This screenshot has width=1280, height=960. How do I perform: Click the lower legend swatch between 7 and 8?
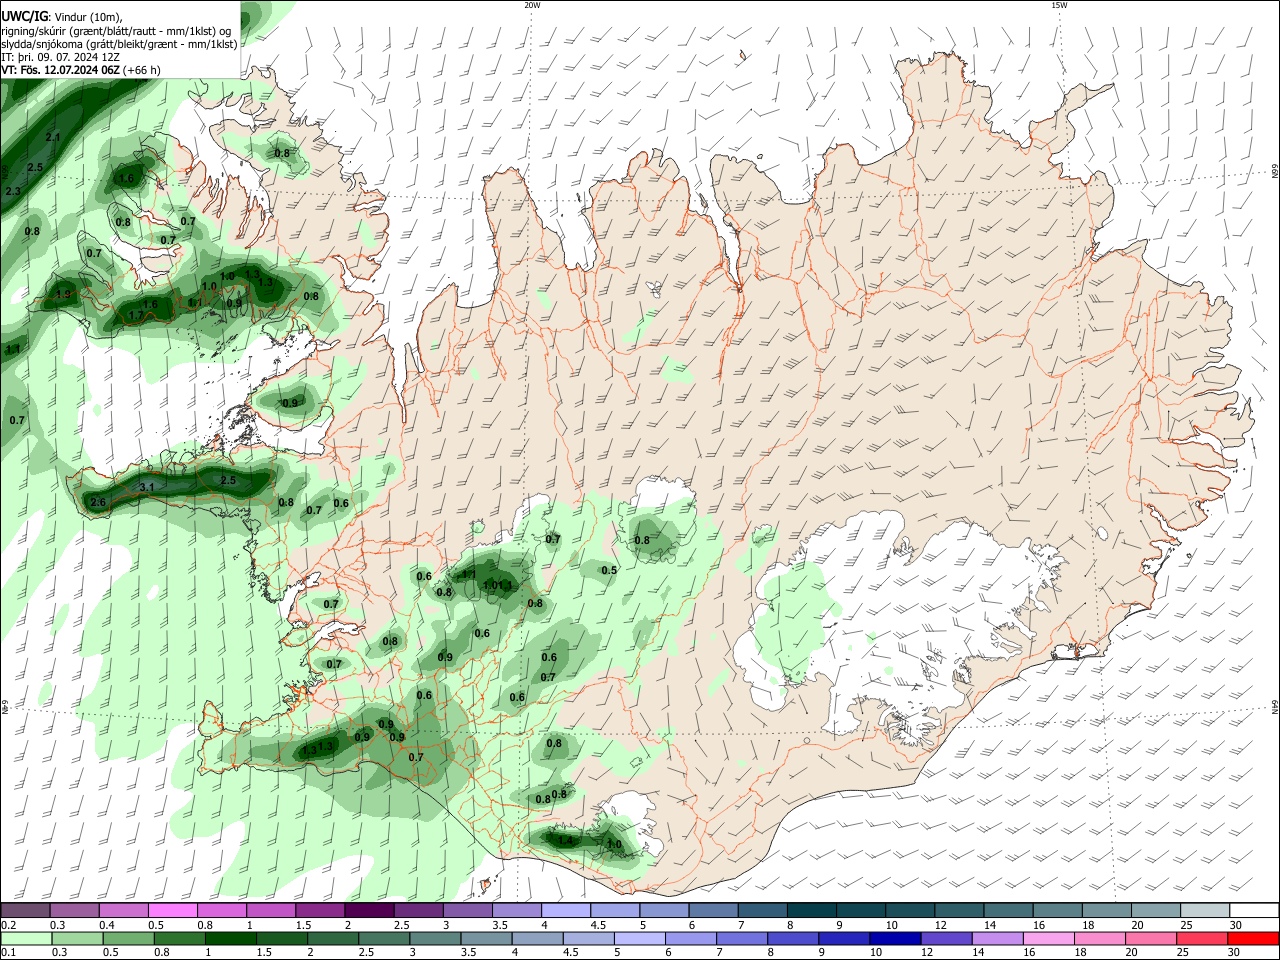coord(741,938)
